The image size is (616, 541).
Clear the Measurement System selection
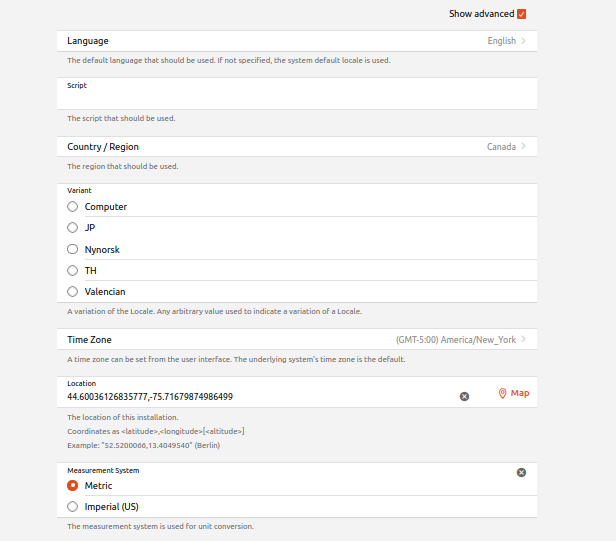521,472
